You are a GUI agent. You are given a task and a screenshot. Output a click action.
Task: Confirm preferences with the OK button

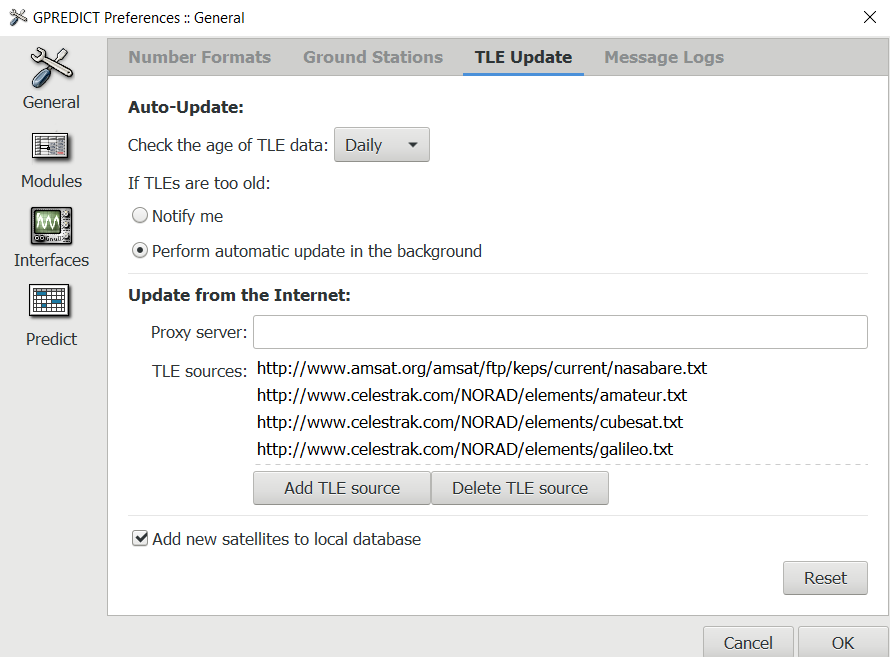click(843, 643)
